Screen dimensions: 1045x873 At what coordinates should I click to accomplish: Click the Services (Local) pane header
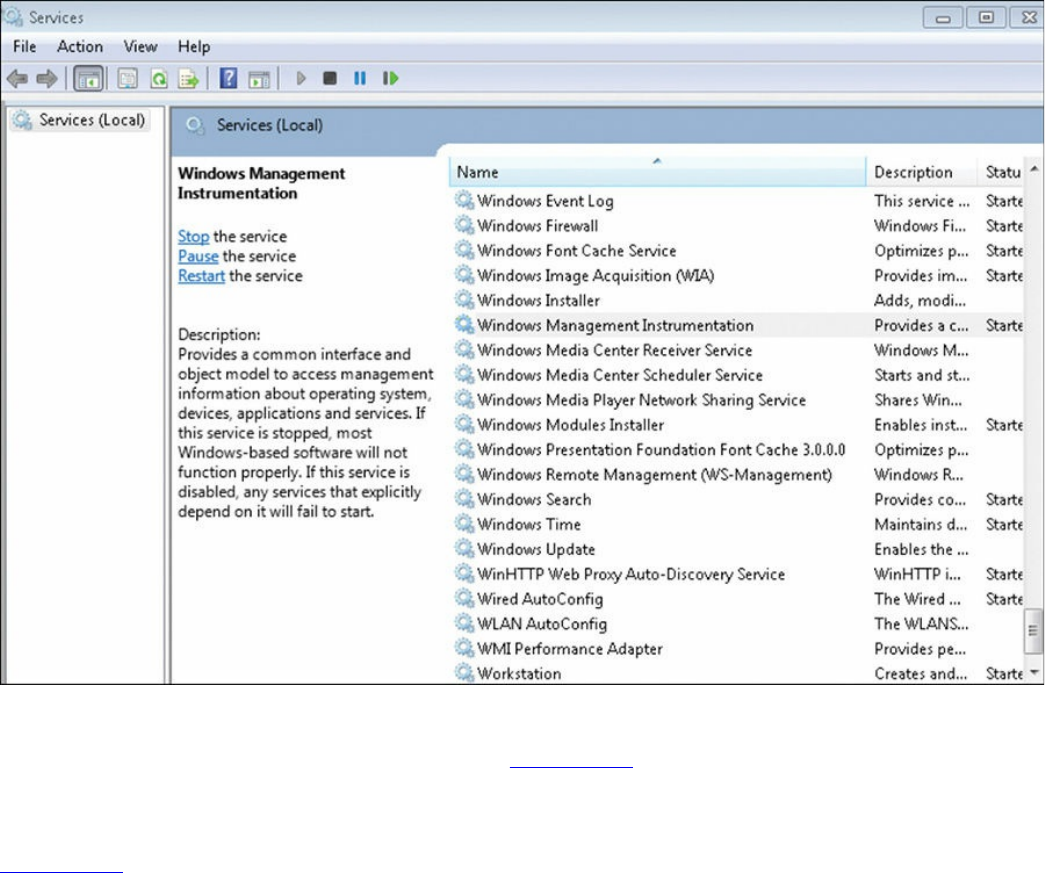click(x=269, y=125)
